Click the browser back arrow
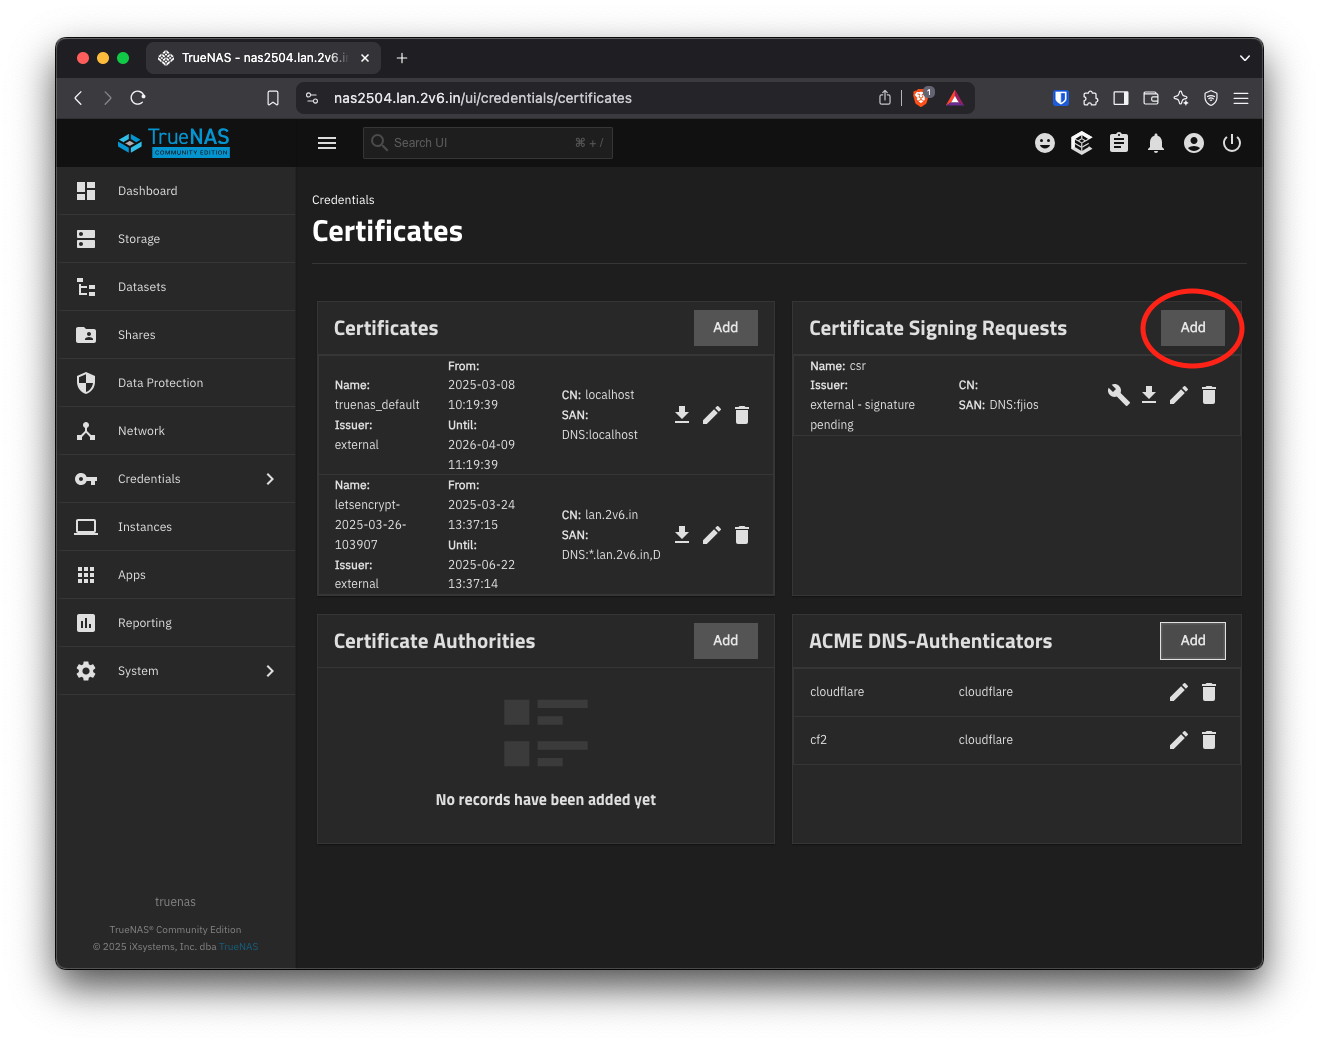 pyautogui.click(x=79, y=98)
